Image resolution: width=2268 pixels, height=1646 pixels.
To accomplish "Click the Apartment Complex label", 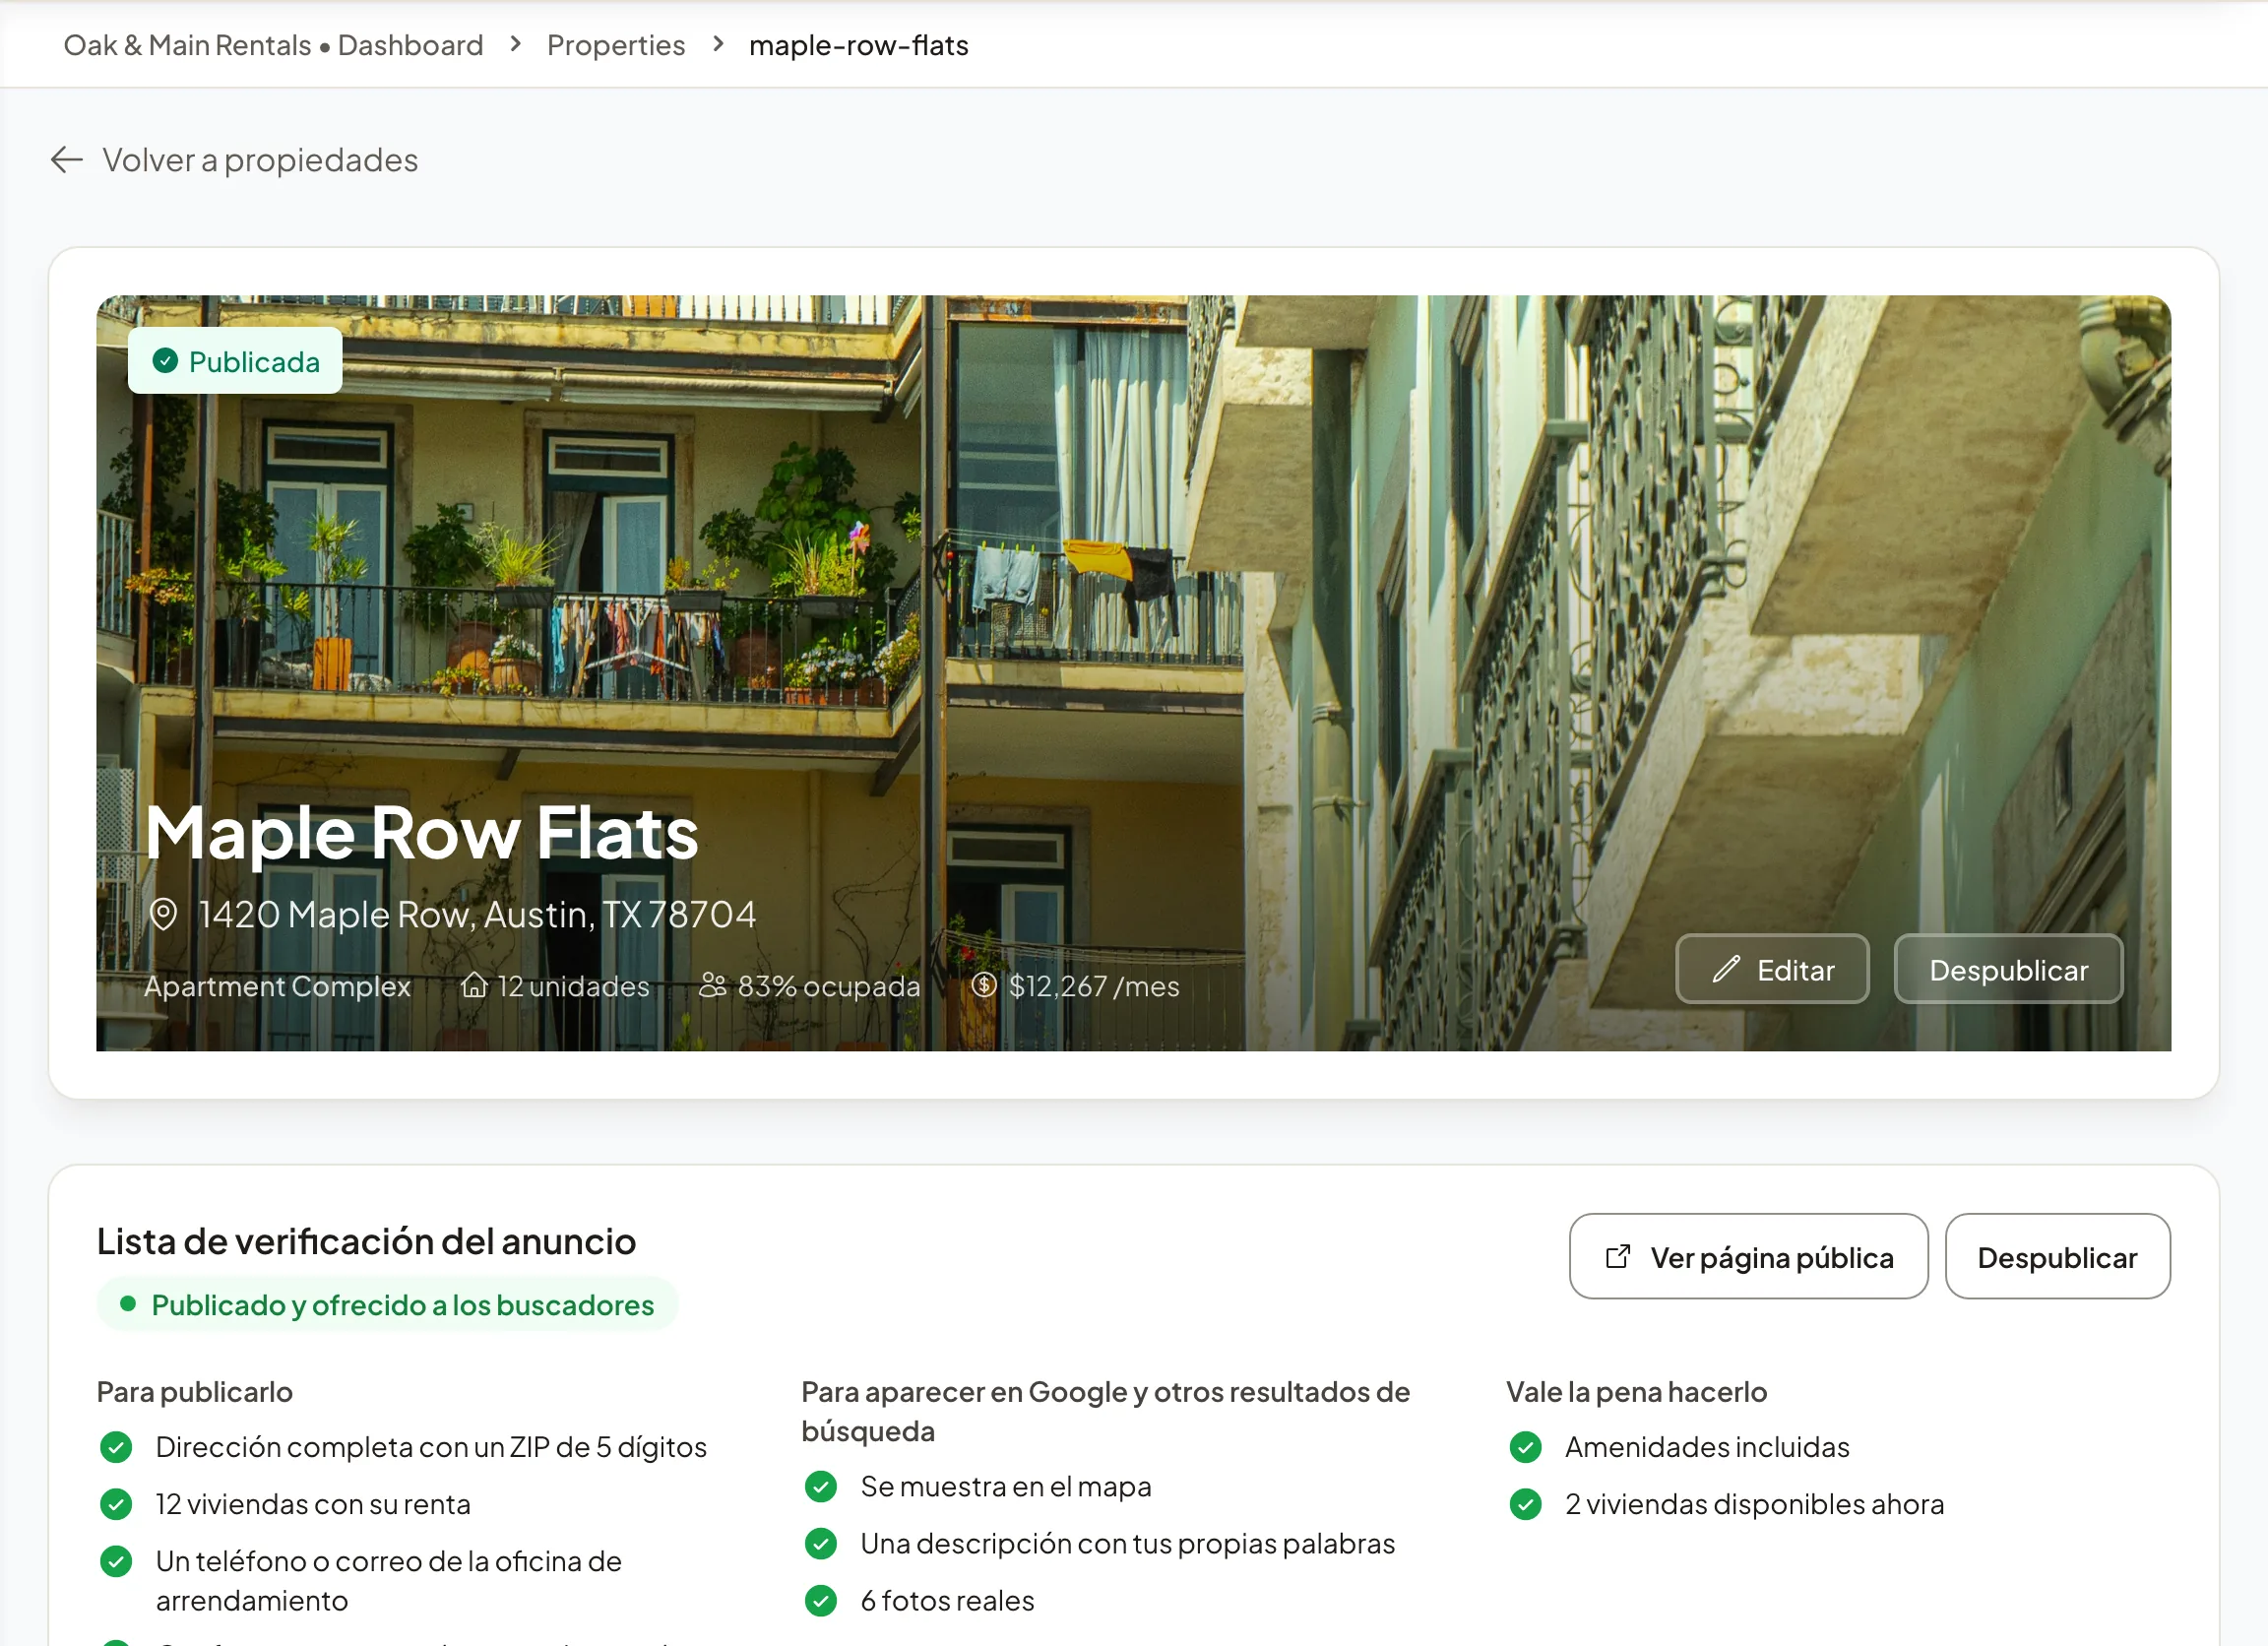I will (x=277, y=986).
